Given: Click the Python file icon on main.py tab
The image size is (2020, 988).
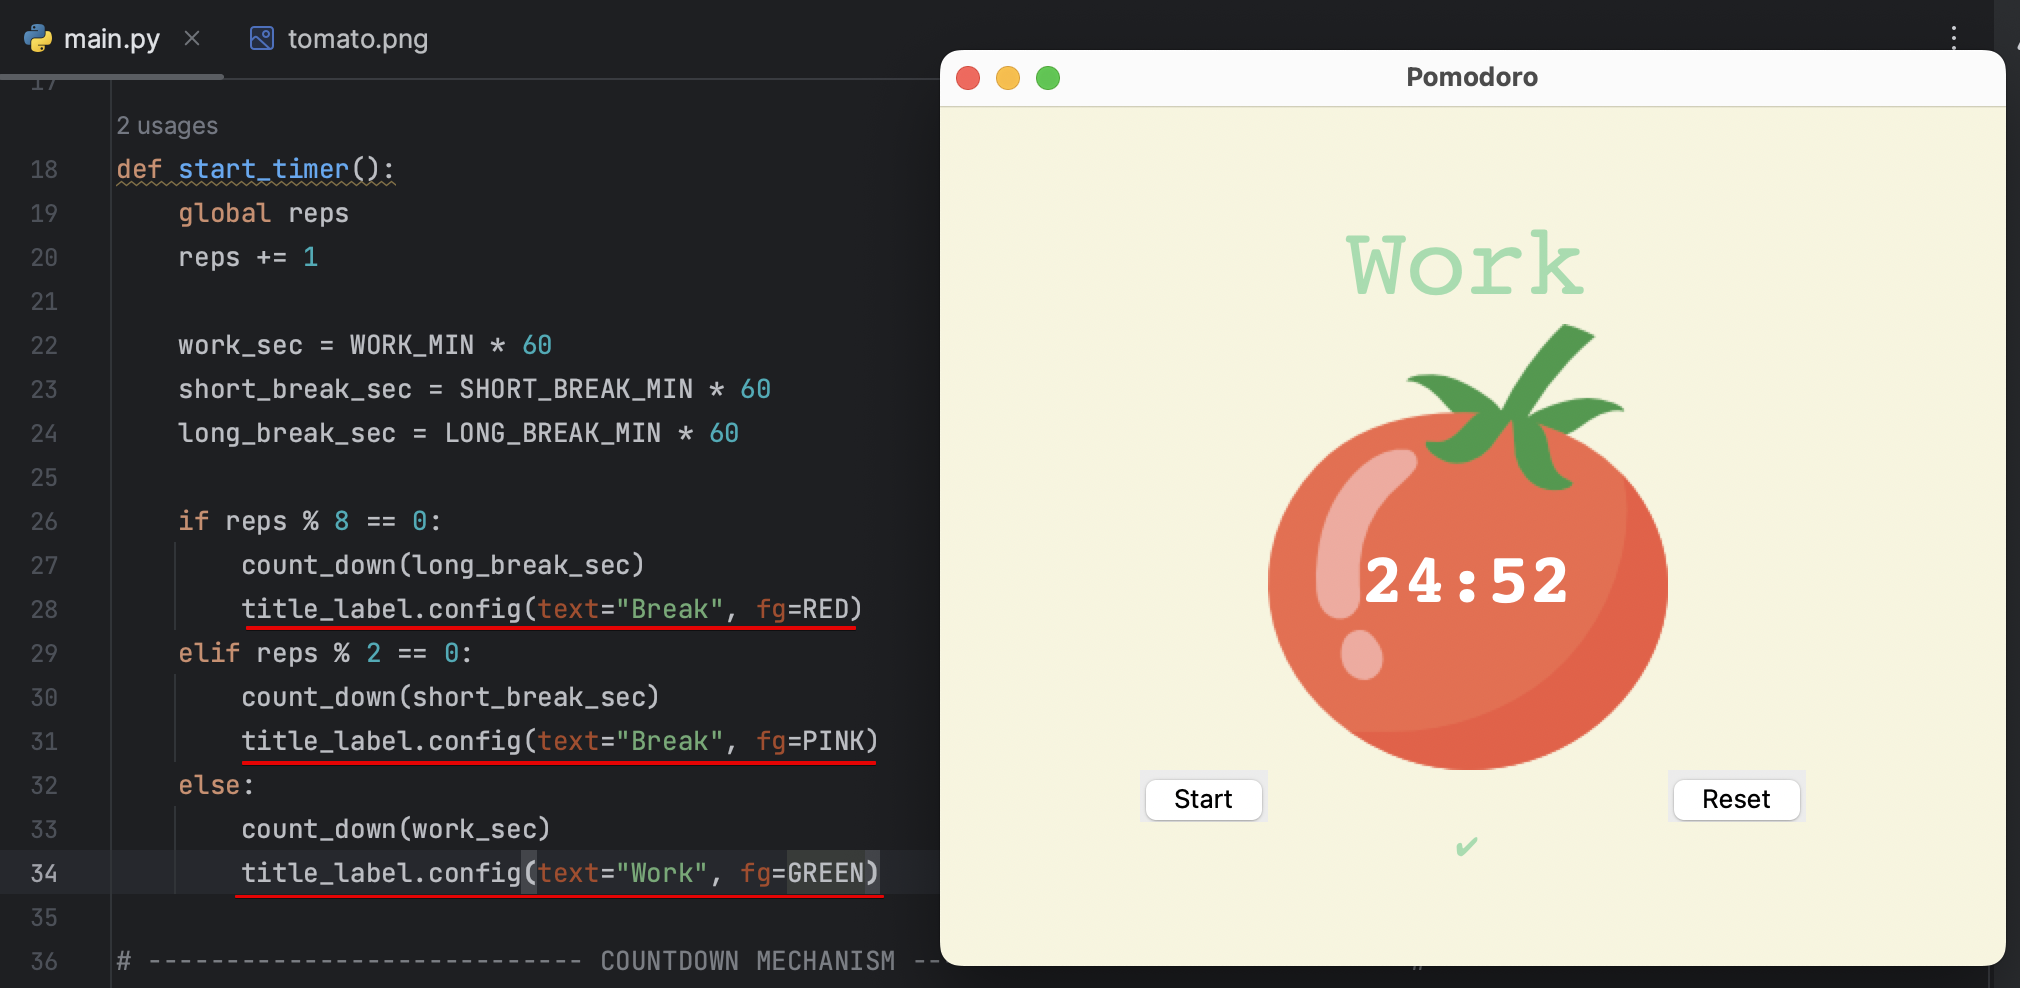Looking at the screenshot, I should point(38,38).
